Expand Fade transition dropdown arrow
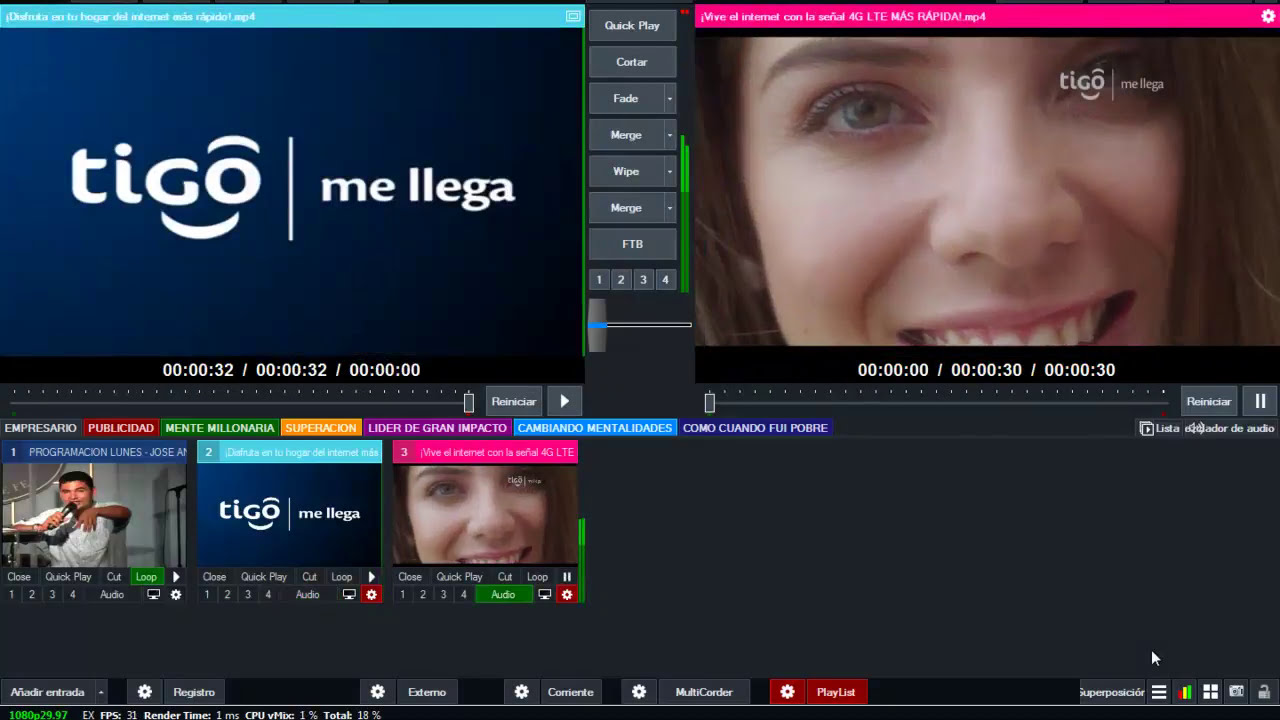Image resolution: width=1280 pixels, height=720 pixels. [670, 98]
